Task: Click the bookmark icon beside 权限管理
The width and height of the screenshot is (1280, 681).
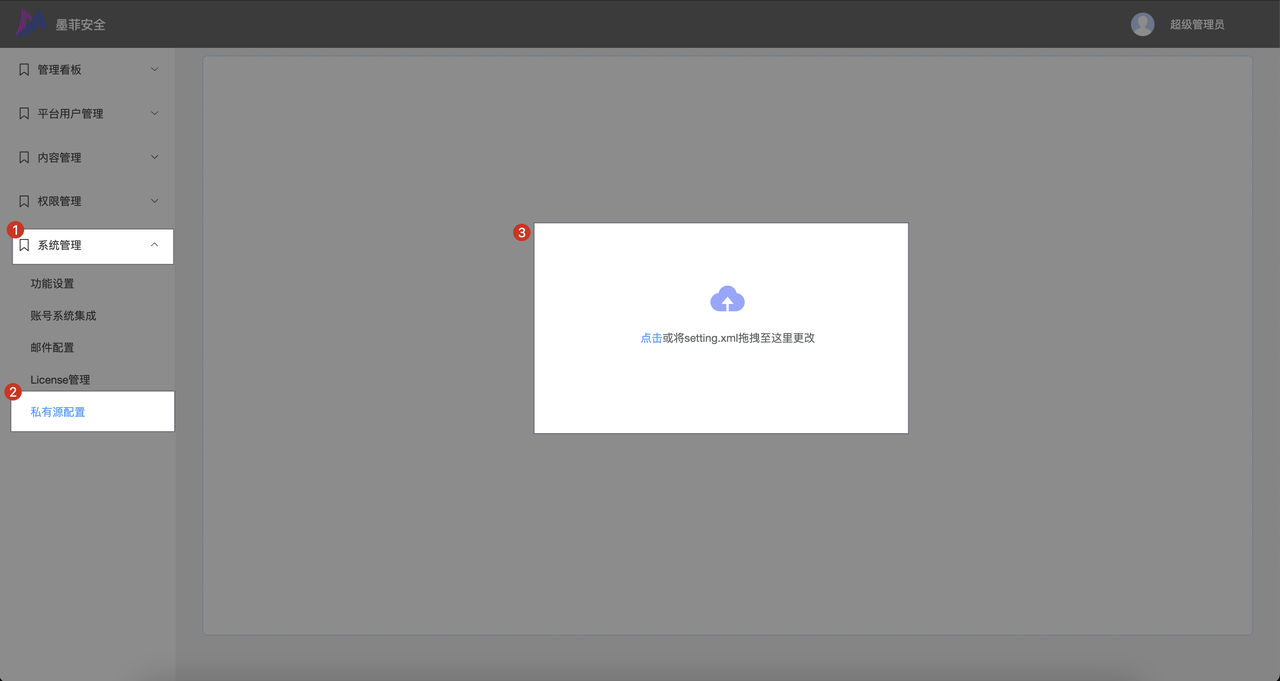Action: pos(24,201)
